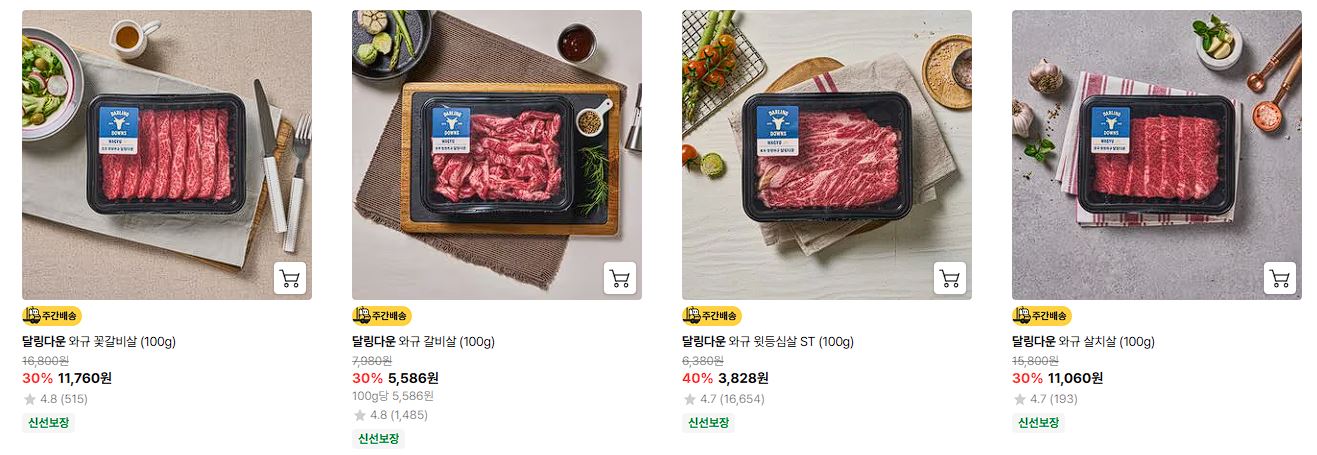The image size is (1317, 455).
Task: Open 달링다운 와규 갈비살 (100g) product link
Action: pyautogui.click(x=423, y=341)
